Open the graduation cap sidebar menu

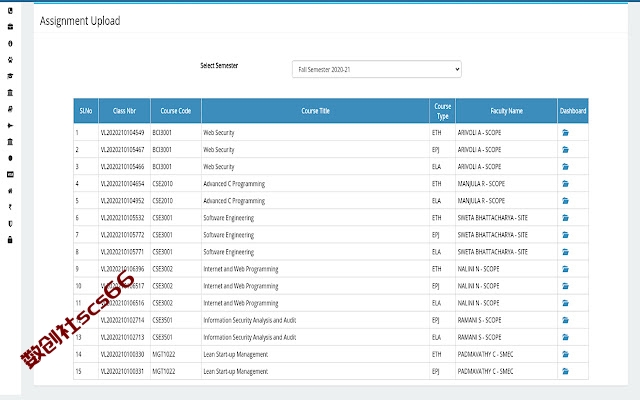(10, 76)
